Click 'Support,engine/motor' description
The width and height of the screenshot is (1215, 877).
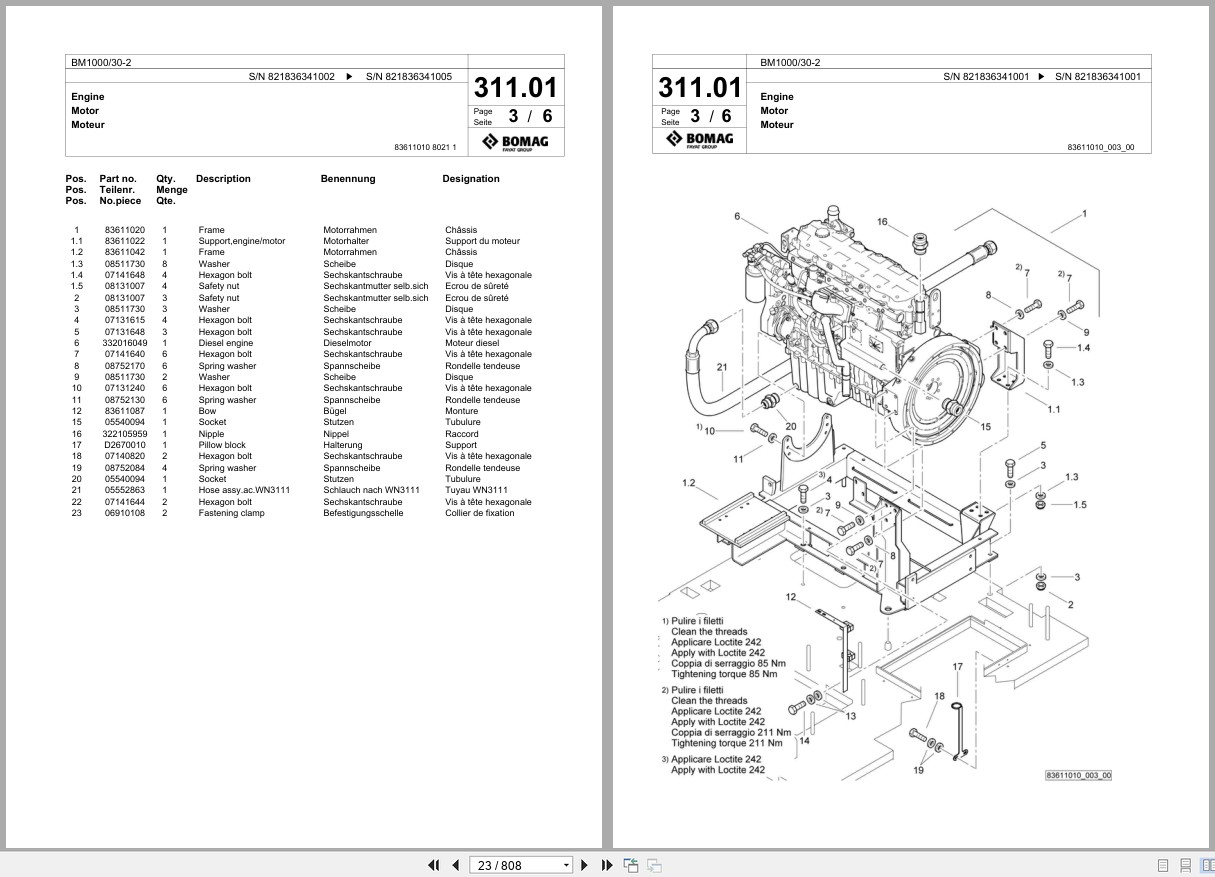click(242, 241)
